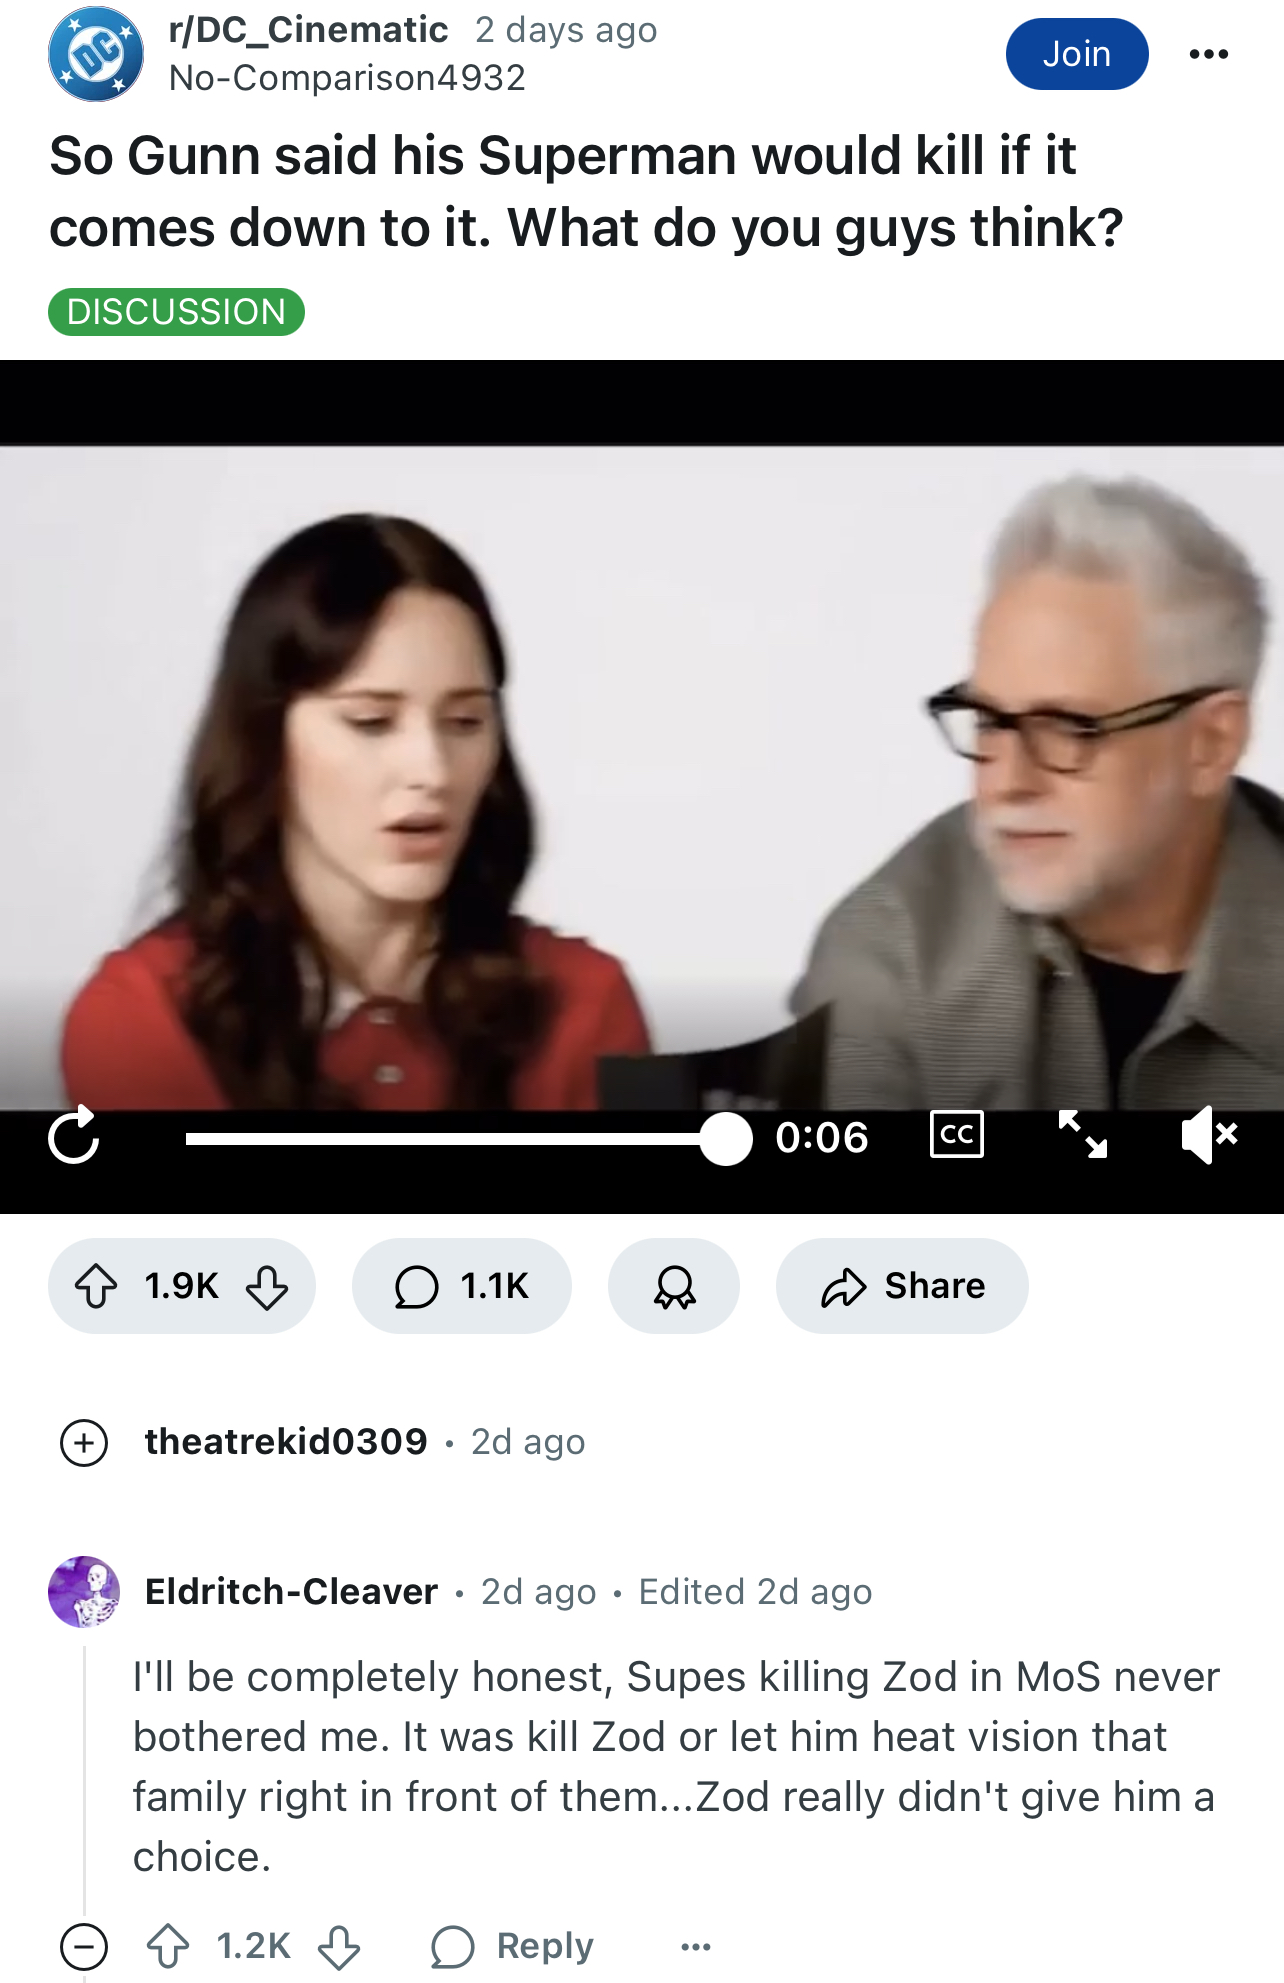1284x1983 pixels.
Task: Open the 1.1K comments section
Action: pos(462,1286)
